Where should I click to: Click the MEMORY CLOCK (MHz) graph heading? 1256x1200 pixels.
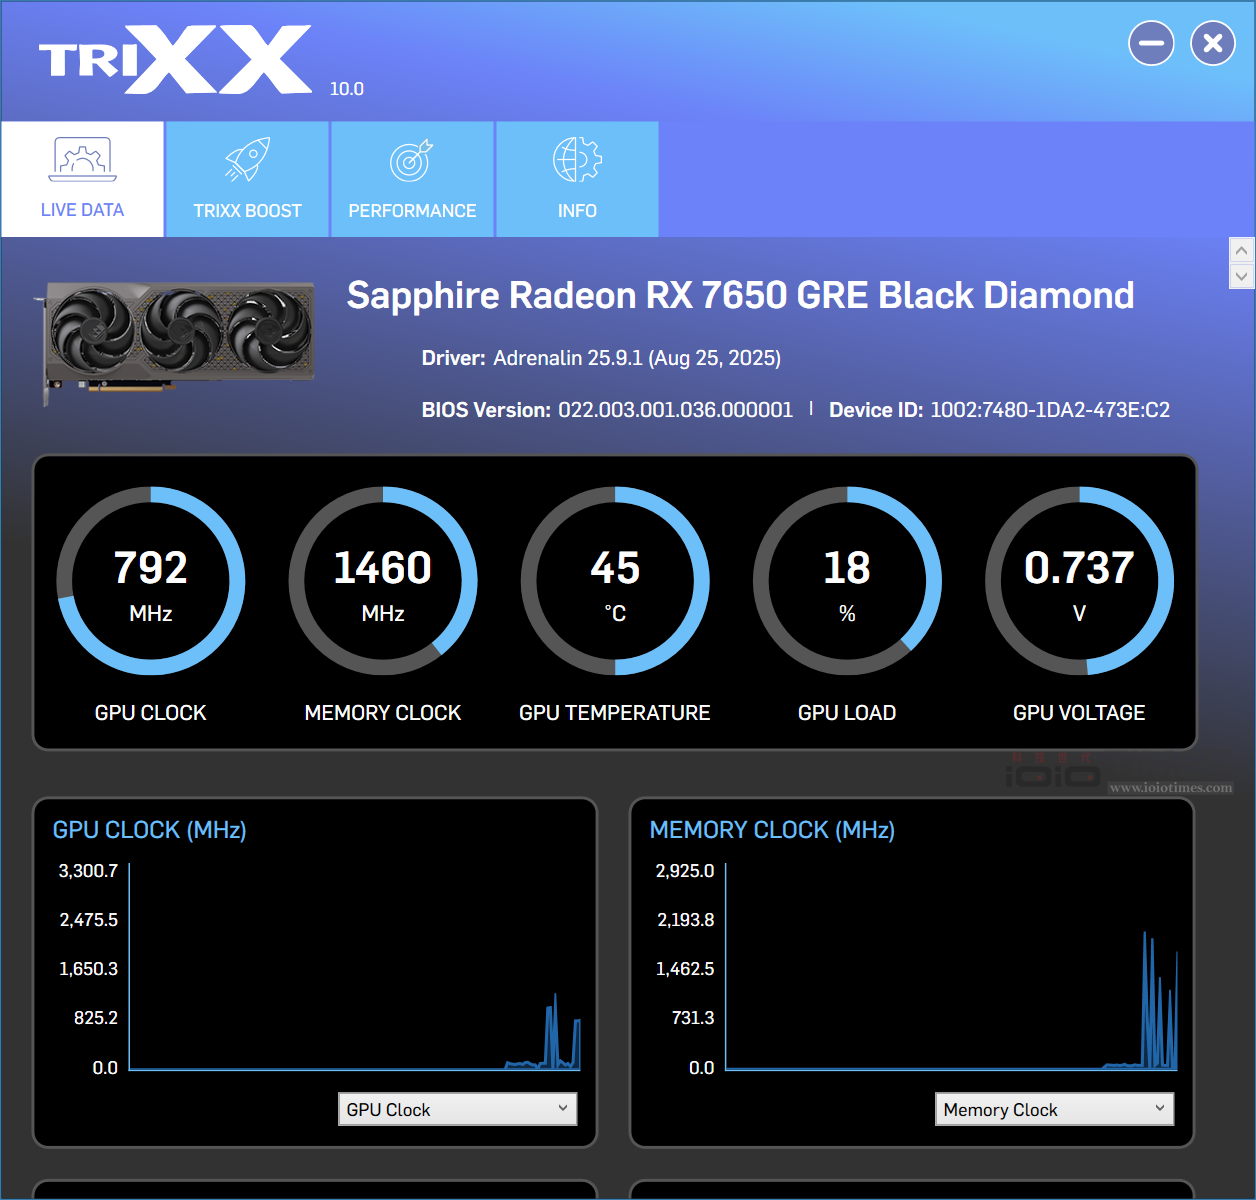(772, 830)
